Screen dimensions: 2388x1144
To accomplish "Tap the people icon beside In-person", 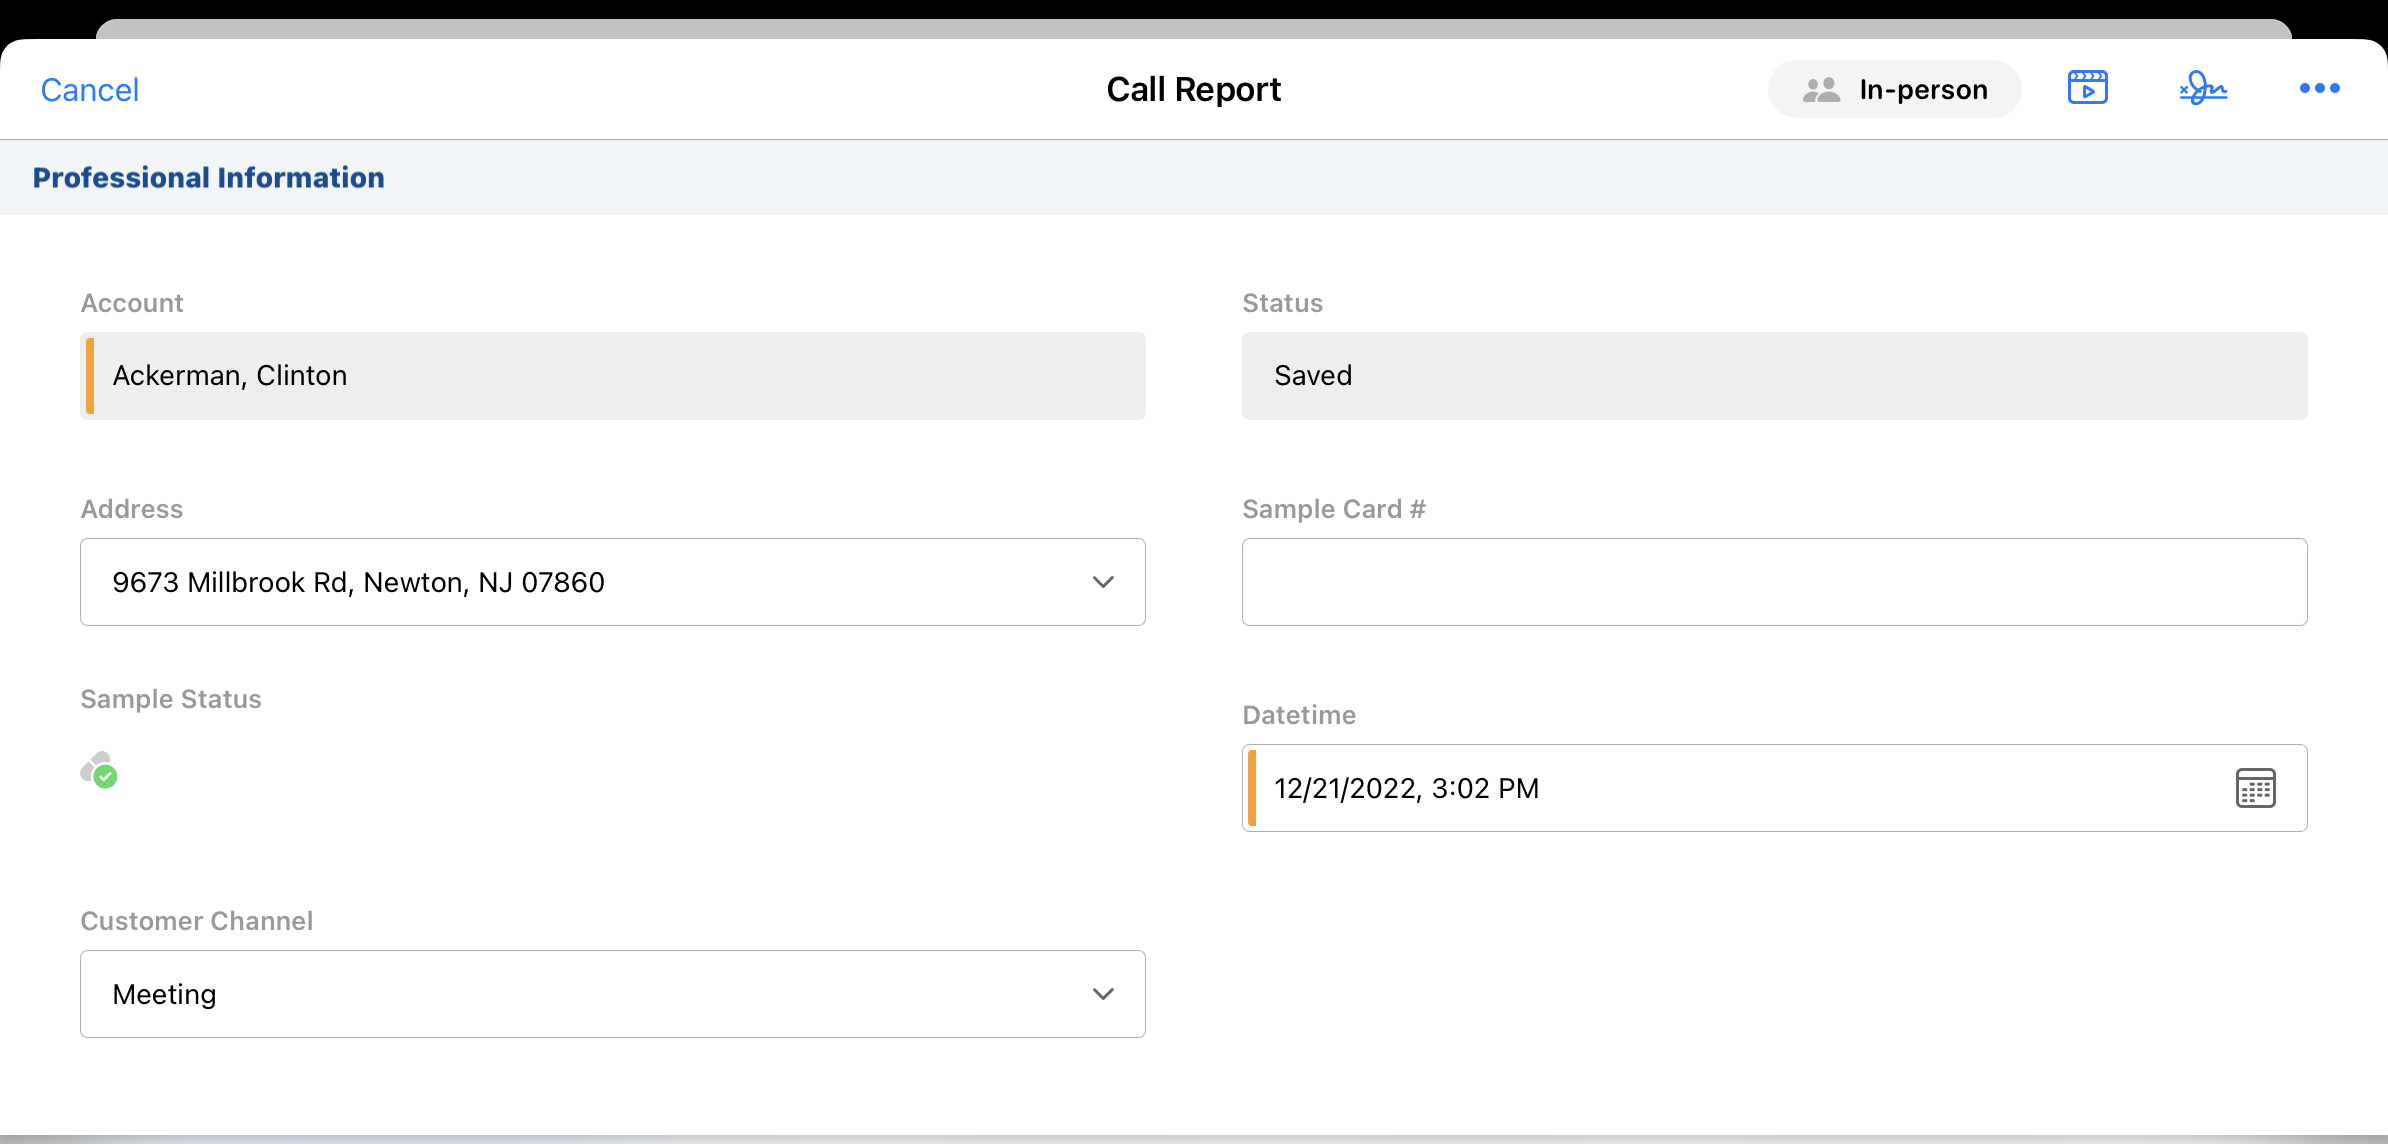I will point(1821,90).
